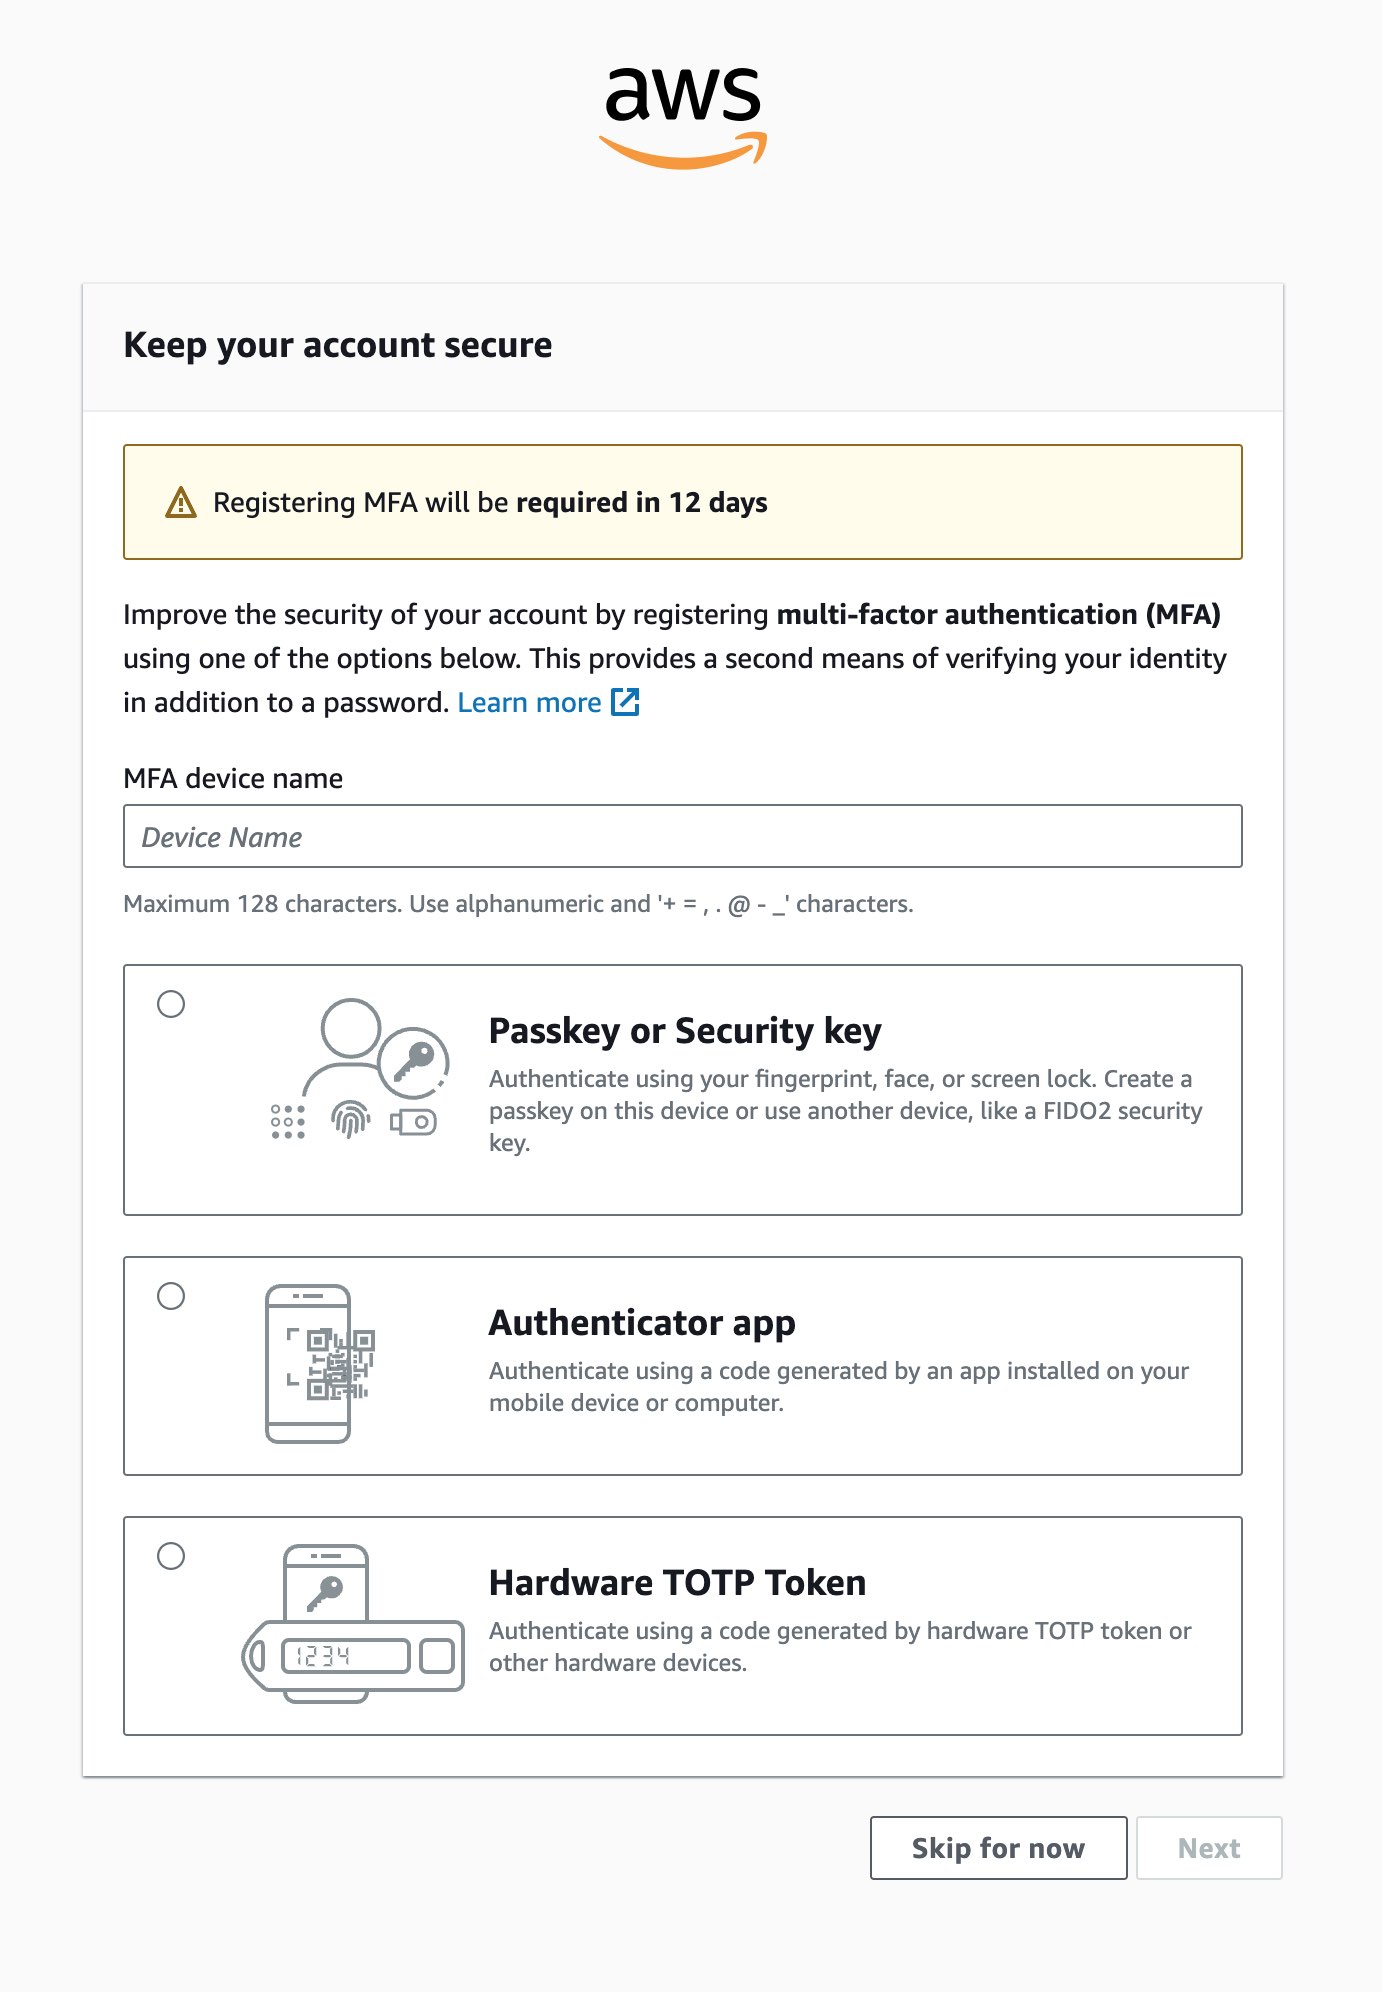Open the Learn more link

coord(529,702)
